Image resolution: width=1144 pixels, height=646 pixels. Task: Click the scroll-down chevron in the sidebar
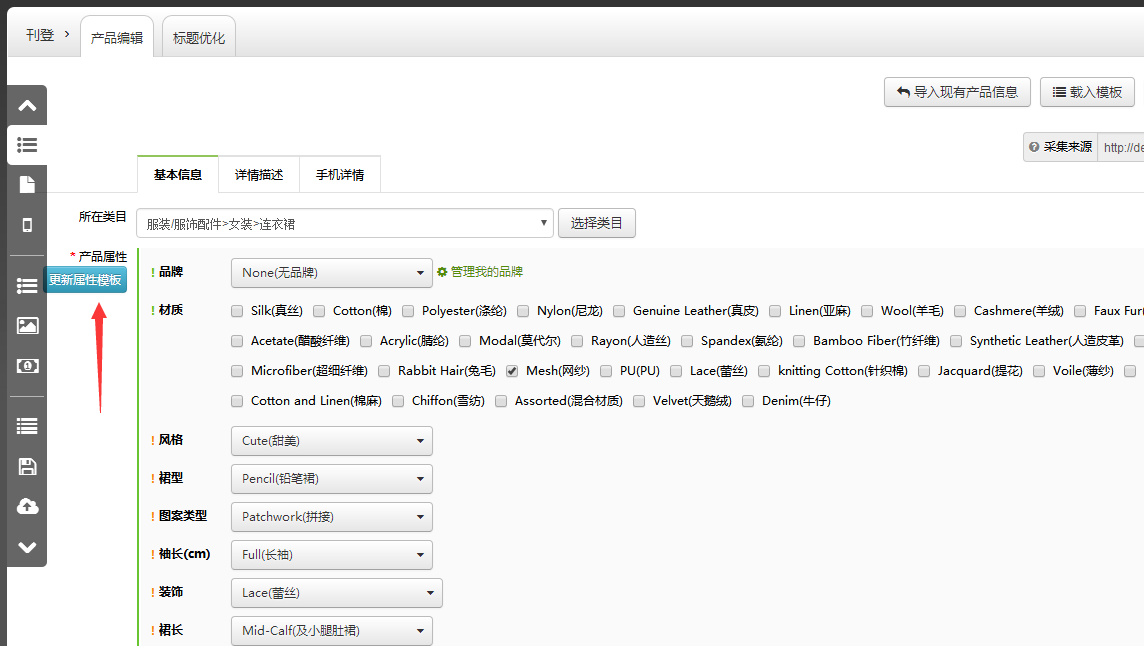(27, 547)
